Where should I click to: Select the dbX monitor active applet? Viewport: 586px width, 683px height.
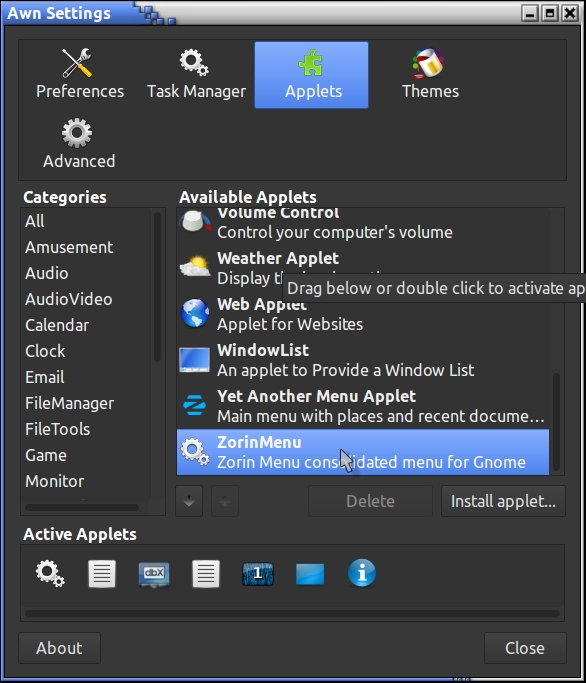click(x=154, y=575)
